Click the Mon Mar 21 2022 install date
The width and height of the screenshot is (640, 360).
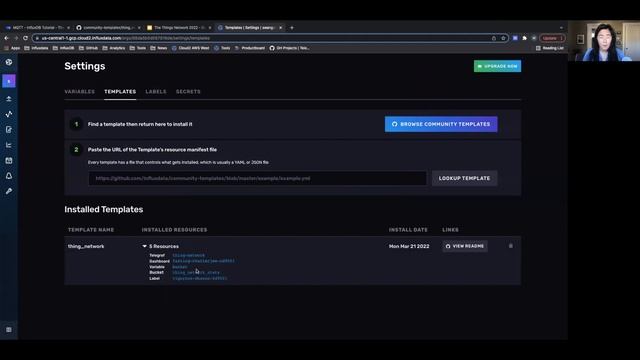(x=409, y=246)
